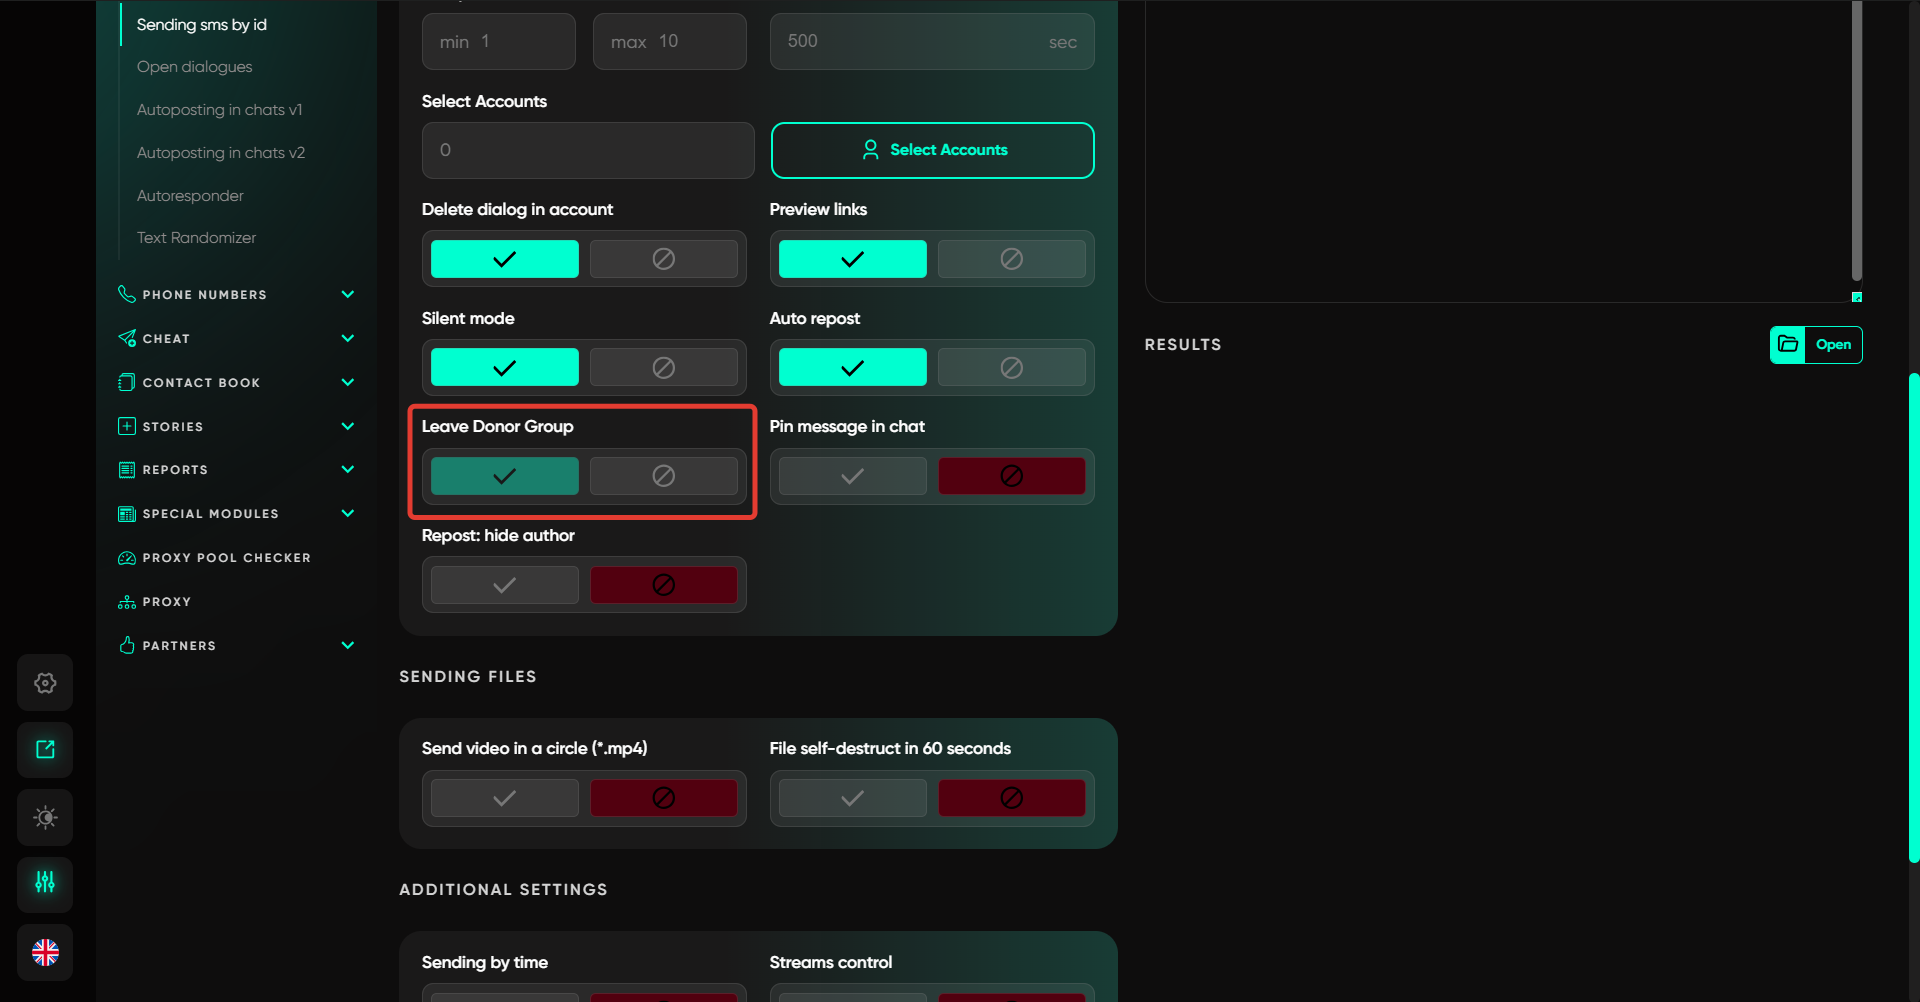This screenshot has height=1002, width=1920.
Task: Enable Pin message in chat checkmark
Action: (852, 476)
